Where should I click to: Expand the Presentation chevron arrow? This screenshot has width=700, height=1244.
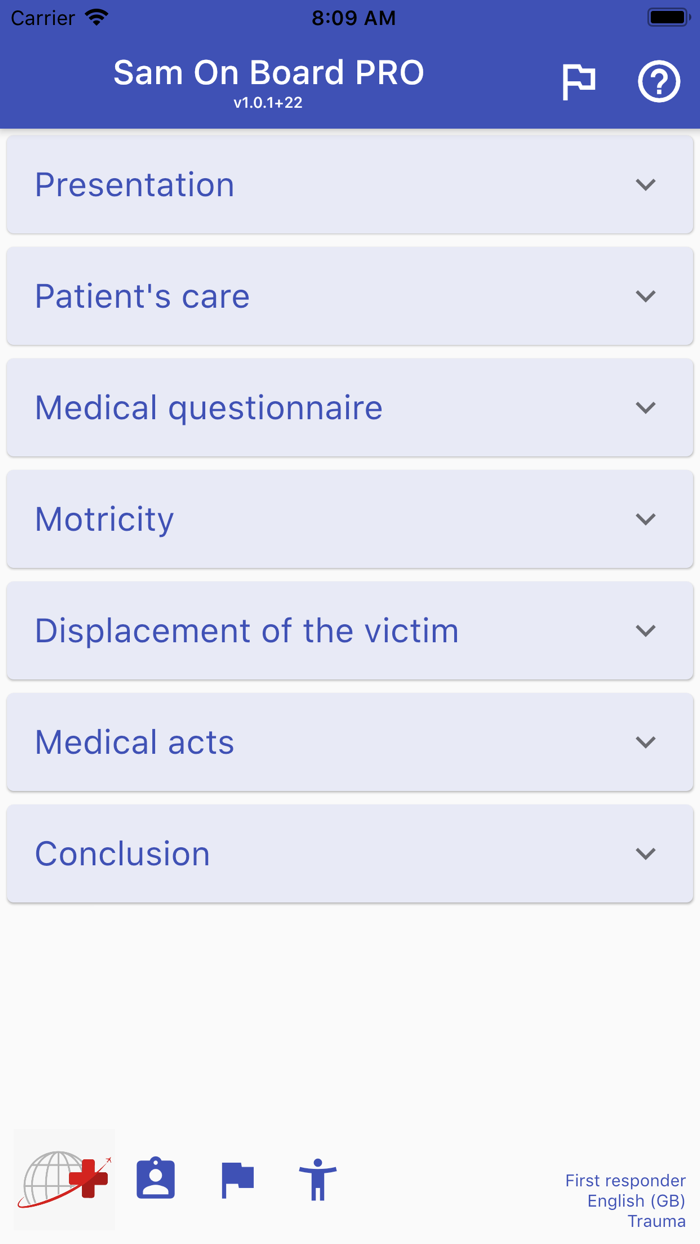click(x=646, y=185)
